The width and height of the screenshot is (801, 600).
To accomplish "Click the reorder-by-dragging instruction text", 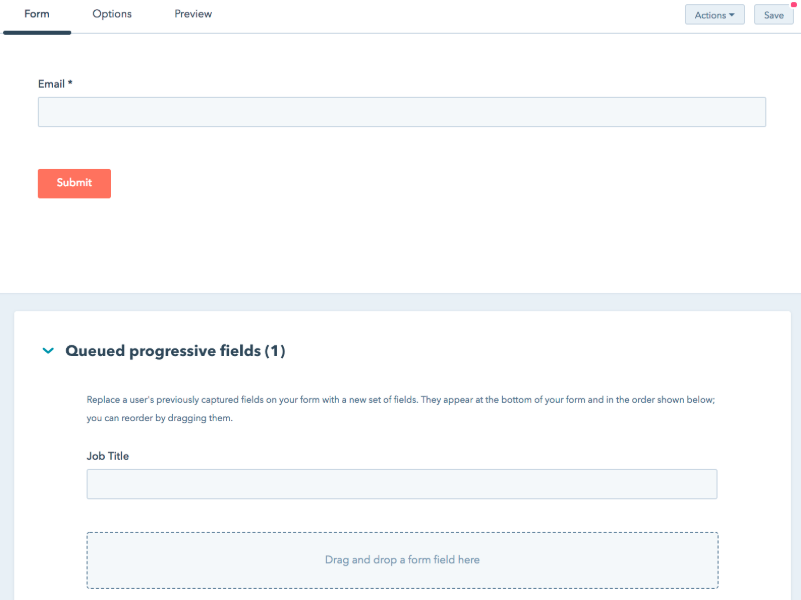I will point(400,407).
